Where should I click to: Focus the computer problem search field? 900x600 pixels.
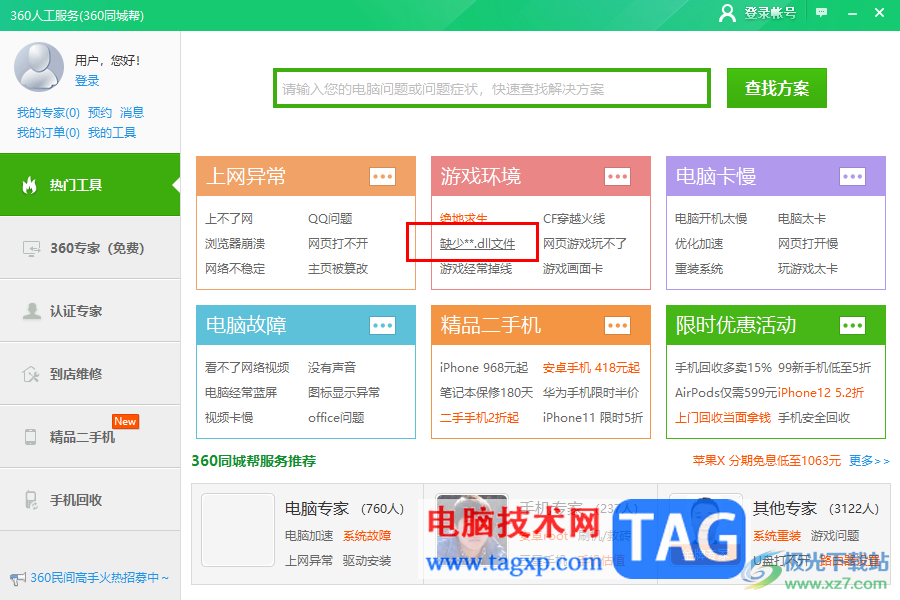(x=492, y=88)
